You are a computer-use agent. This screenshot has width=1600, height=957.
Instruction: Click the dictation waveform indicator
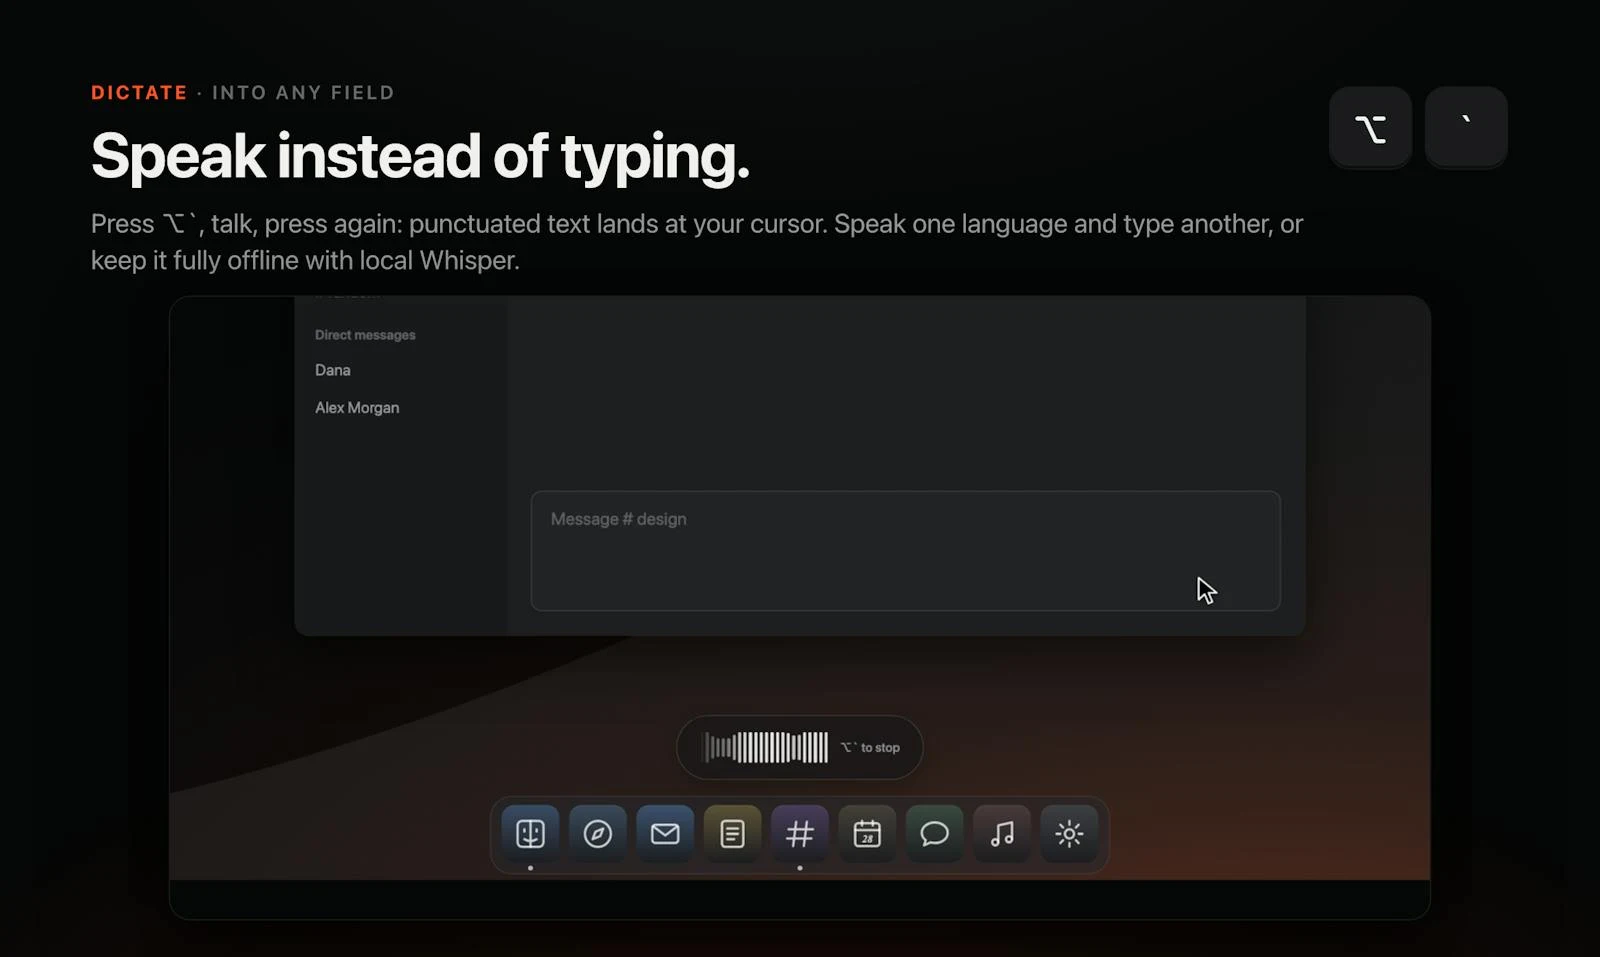pyautogui.click(x=766, y=747)
